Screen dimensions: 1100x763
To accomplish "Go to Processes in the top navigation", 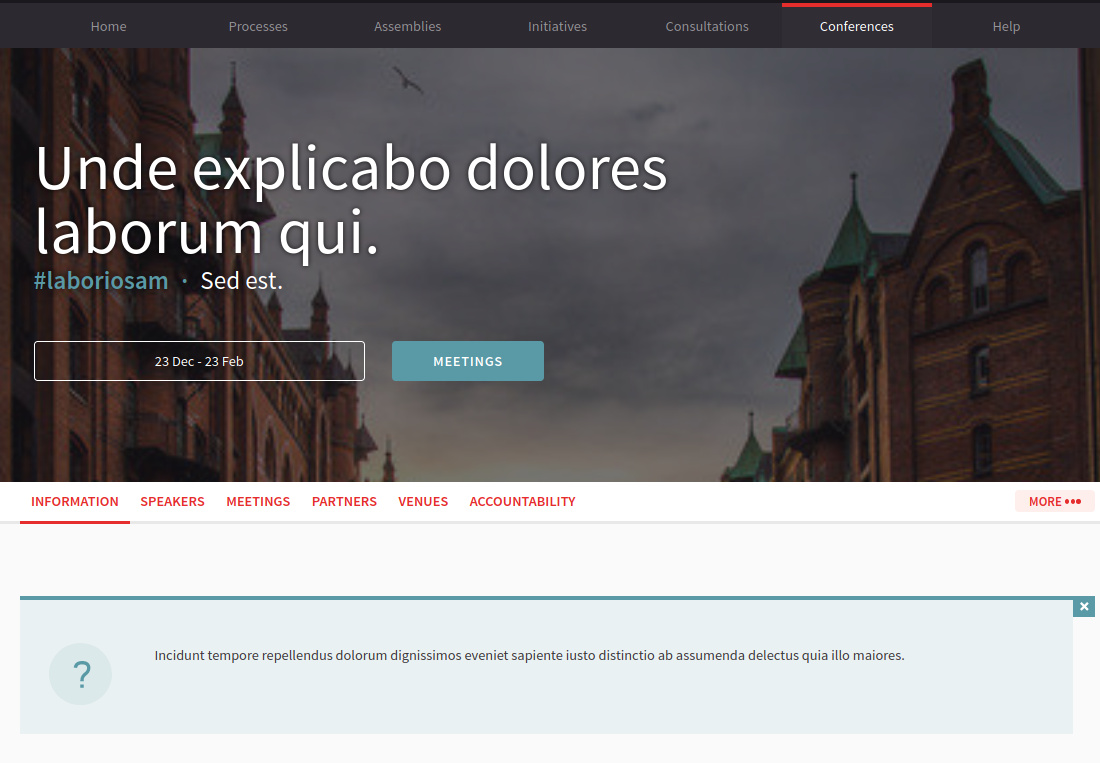I will click(x=258, y=27).
